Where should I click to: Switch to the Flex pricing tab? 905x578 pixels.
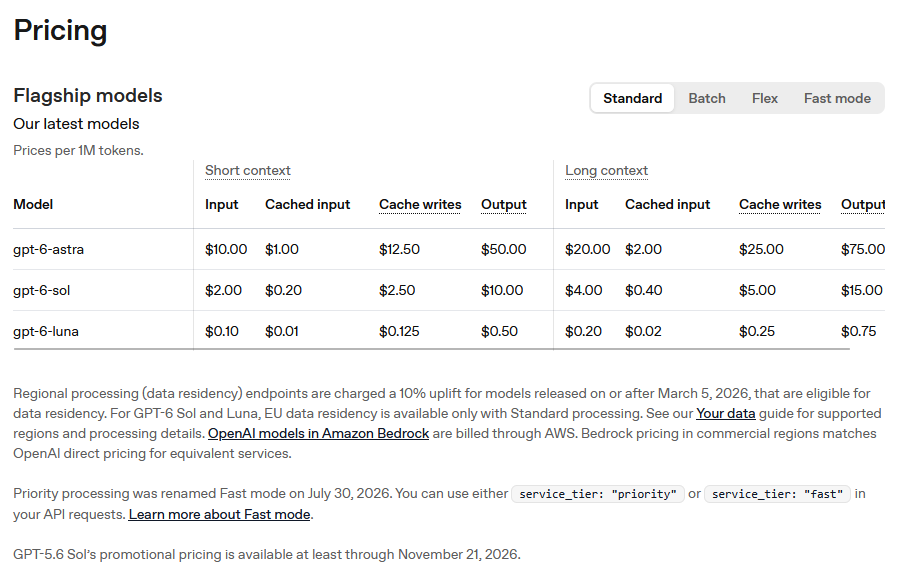tap(765, 98)
